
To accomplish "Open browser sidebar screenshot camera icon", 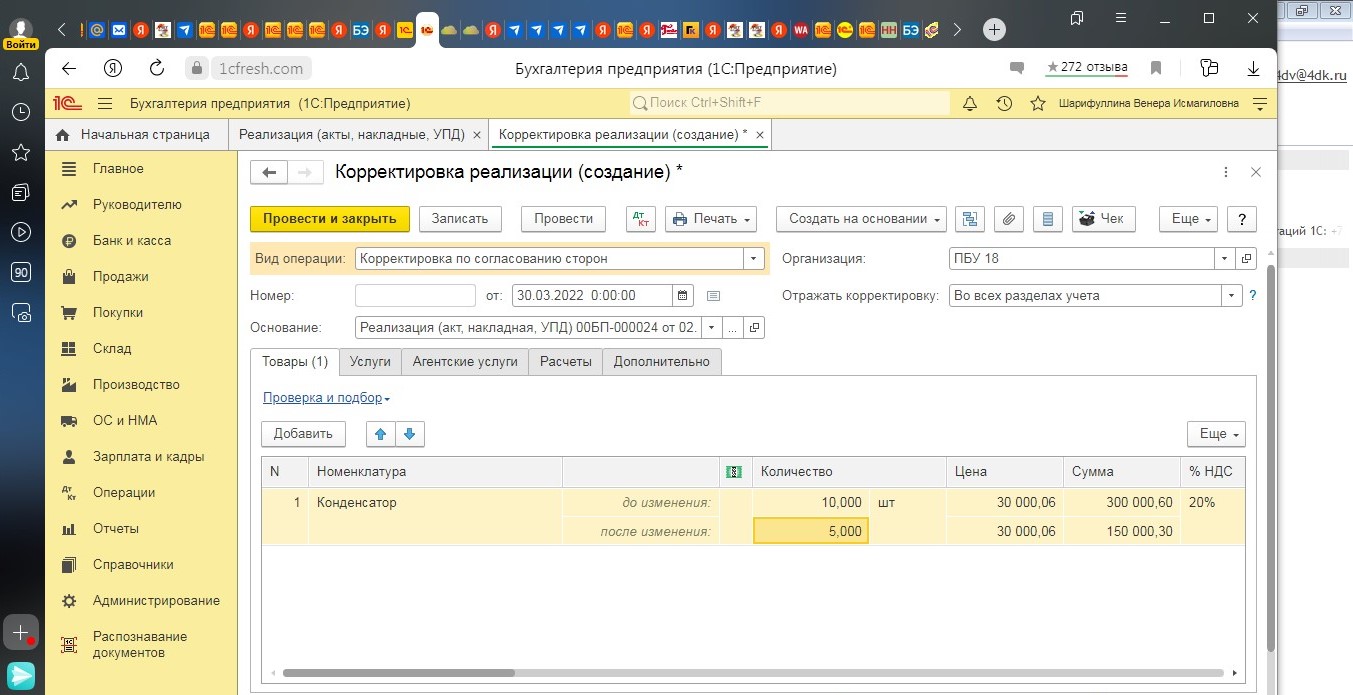I will click(21, 312).
